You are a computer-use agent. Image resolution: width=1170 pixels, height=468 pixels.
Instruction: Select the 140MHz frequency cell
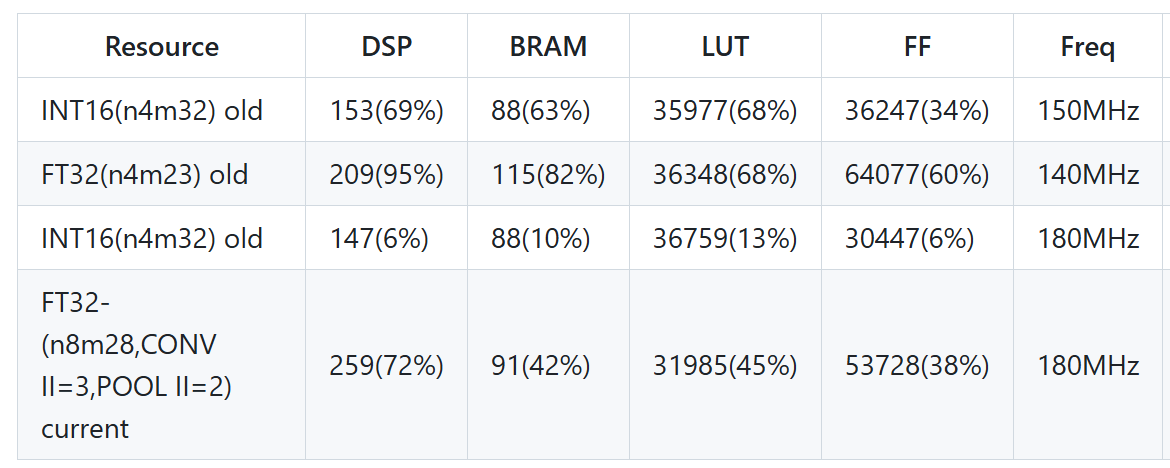(1088, 175)
